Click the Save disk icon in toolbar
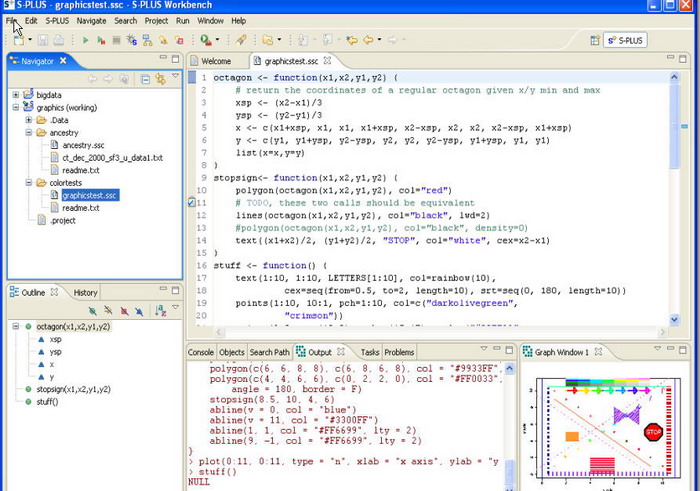 tap(43, 40)
